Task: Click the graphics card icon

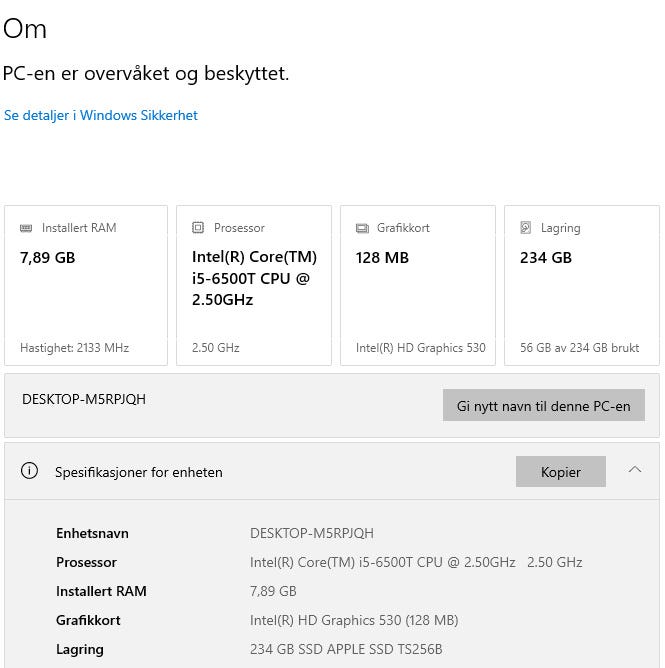Action: 362,228
